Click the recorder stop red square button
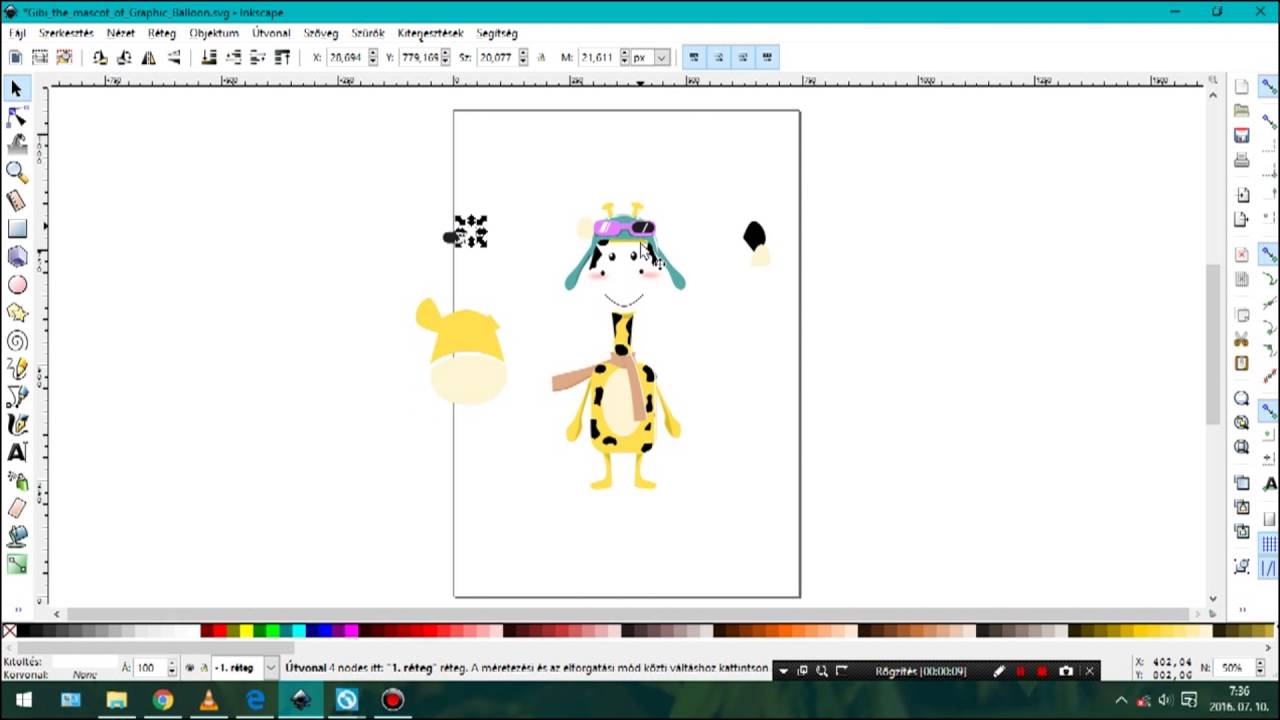 [1042, 671]
